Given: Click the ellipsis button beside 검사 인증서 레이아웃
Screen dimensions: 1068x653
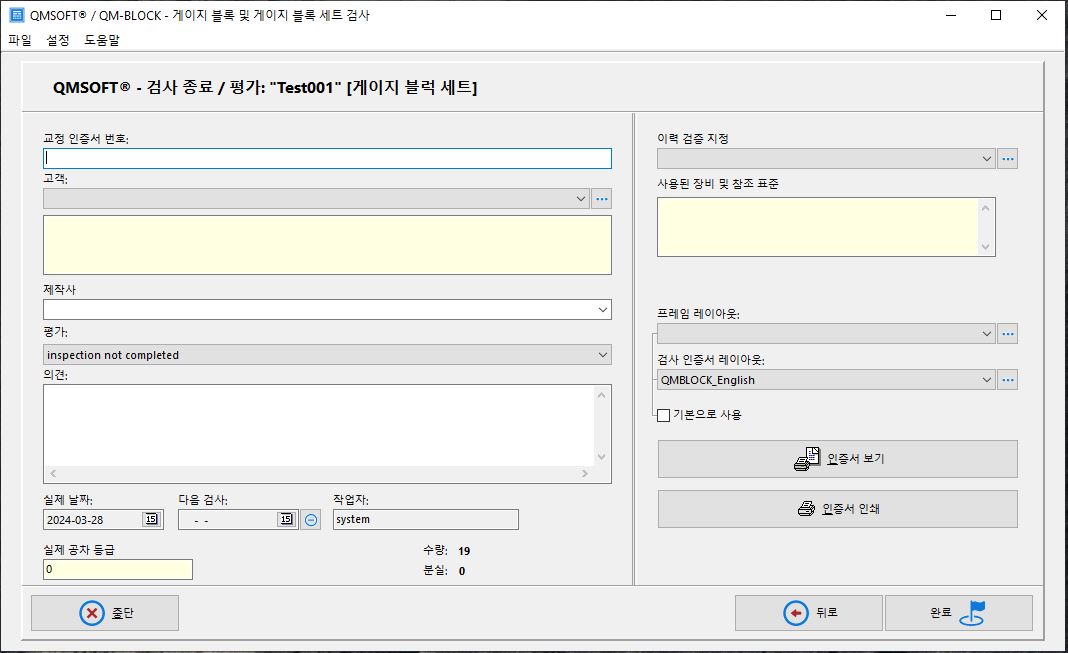Looking at the screenshot, I should (1008, 380).
